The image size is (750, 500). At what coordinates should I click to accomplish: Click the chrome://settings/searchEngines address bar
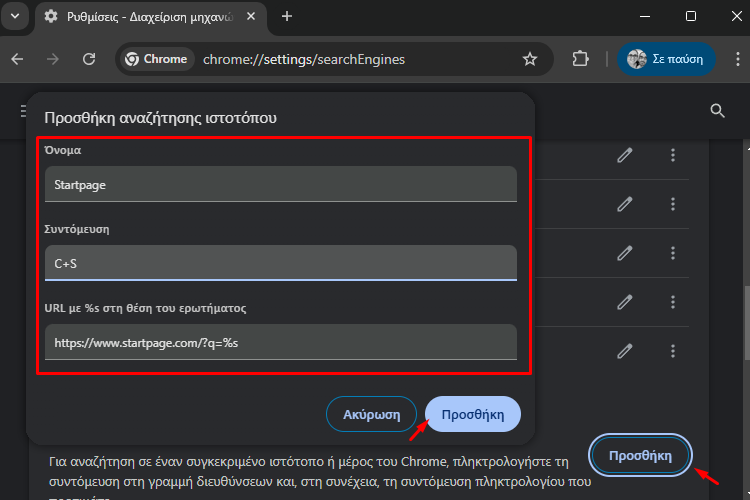304,59
